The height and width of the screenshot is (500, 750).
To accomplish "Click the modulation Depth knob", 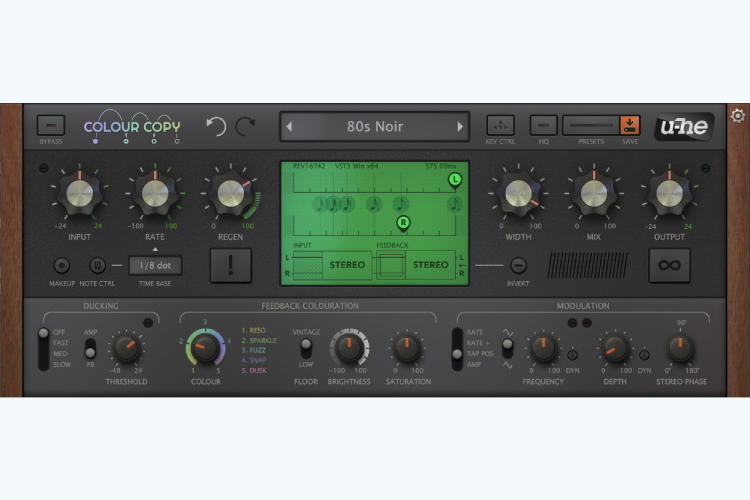I will [x=615, y=348].
